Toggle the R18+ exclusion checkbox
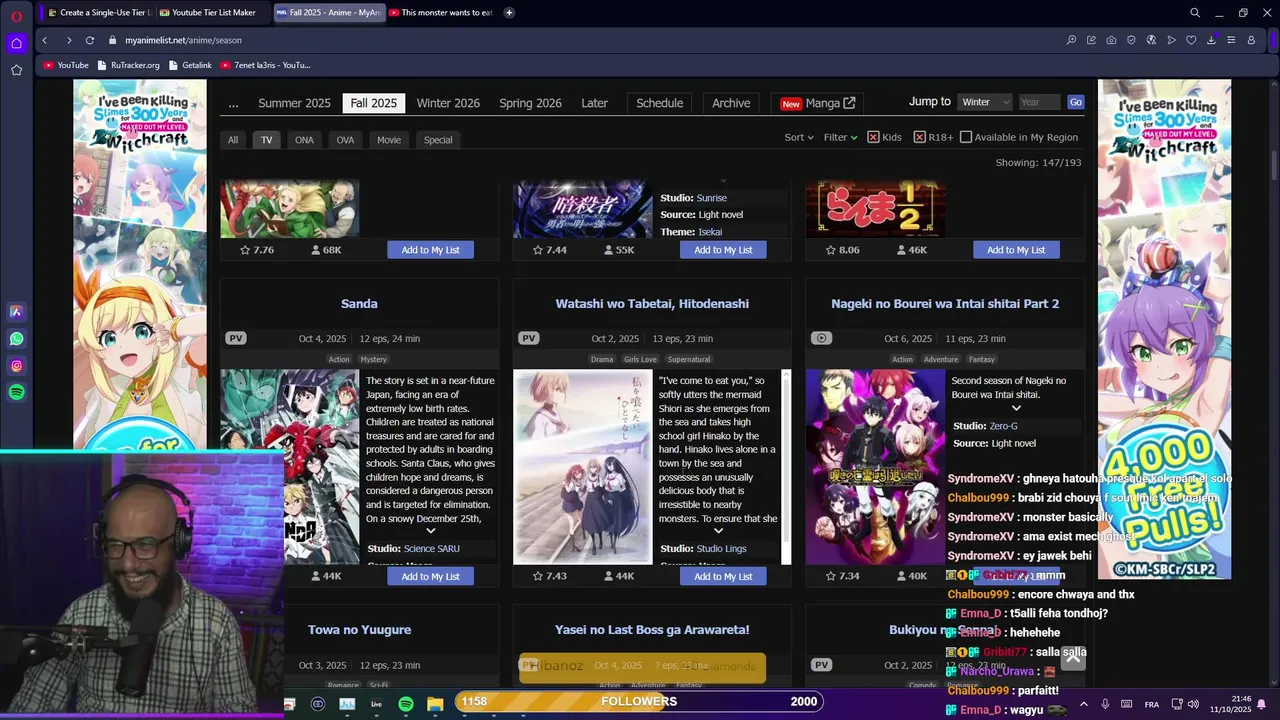This screenshot has height=720, width=1280. point(919,137)
